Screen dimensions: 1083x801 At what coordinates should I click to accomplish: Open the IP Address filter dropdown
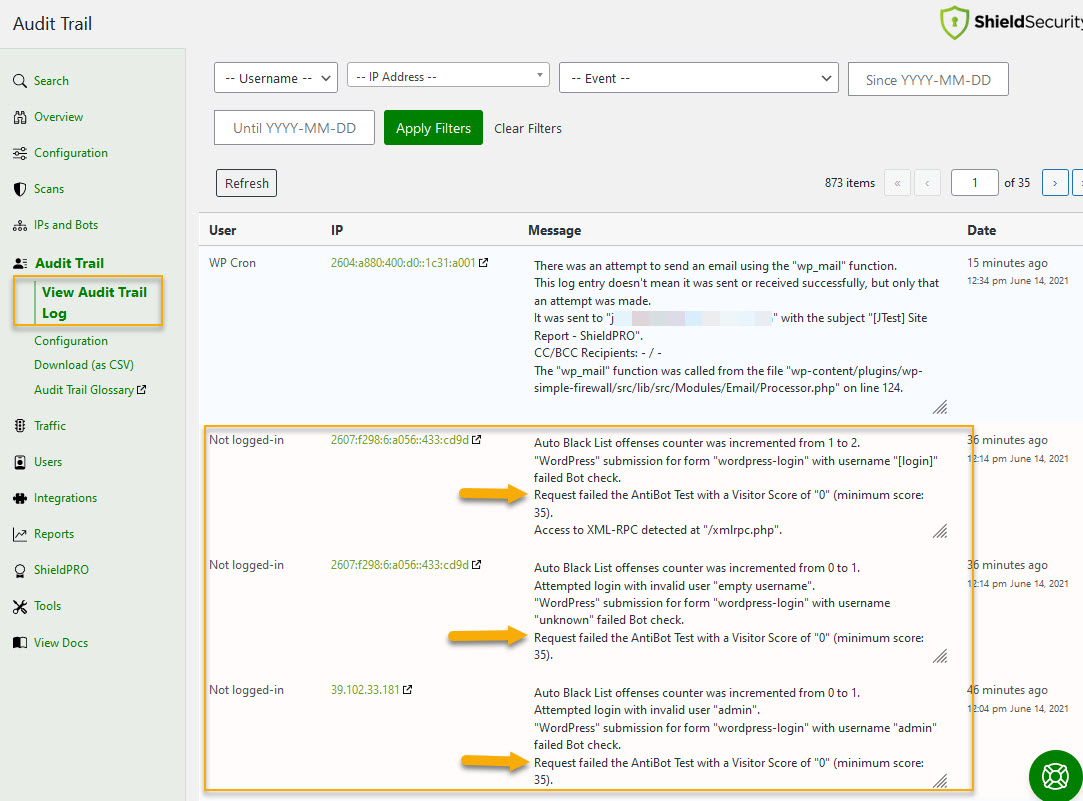[x=448, y=75]
